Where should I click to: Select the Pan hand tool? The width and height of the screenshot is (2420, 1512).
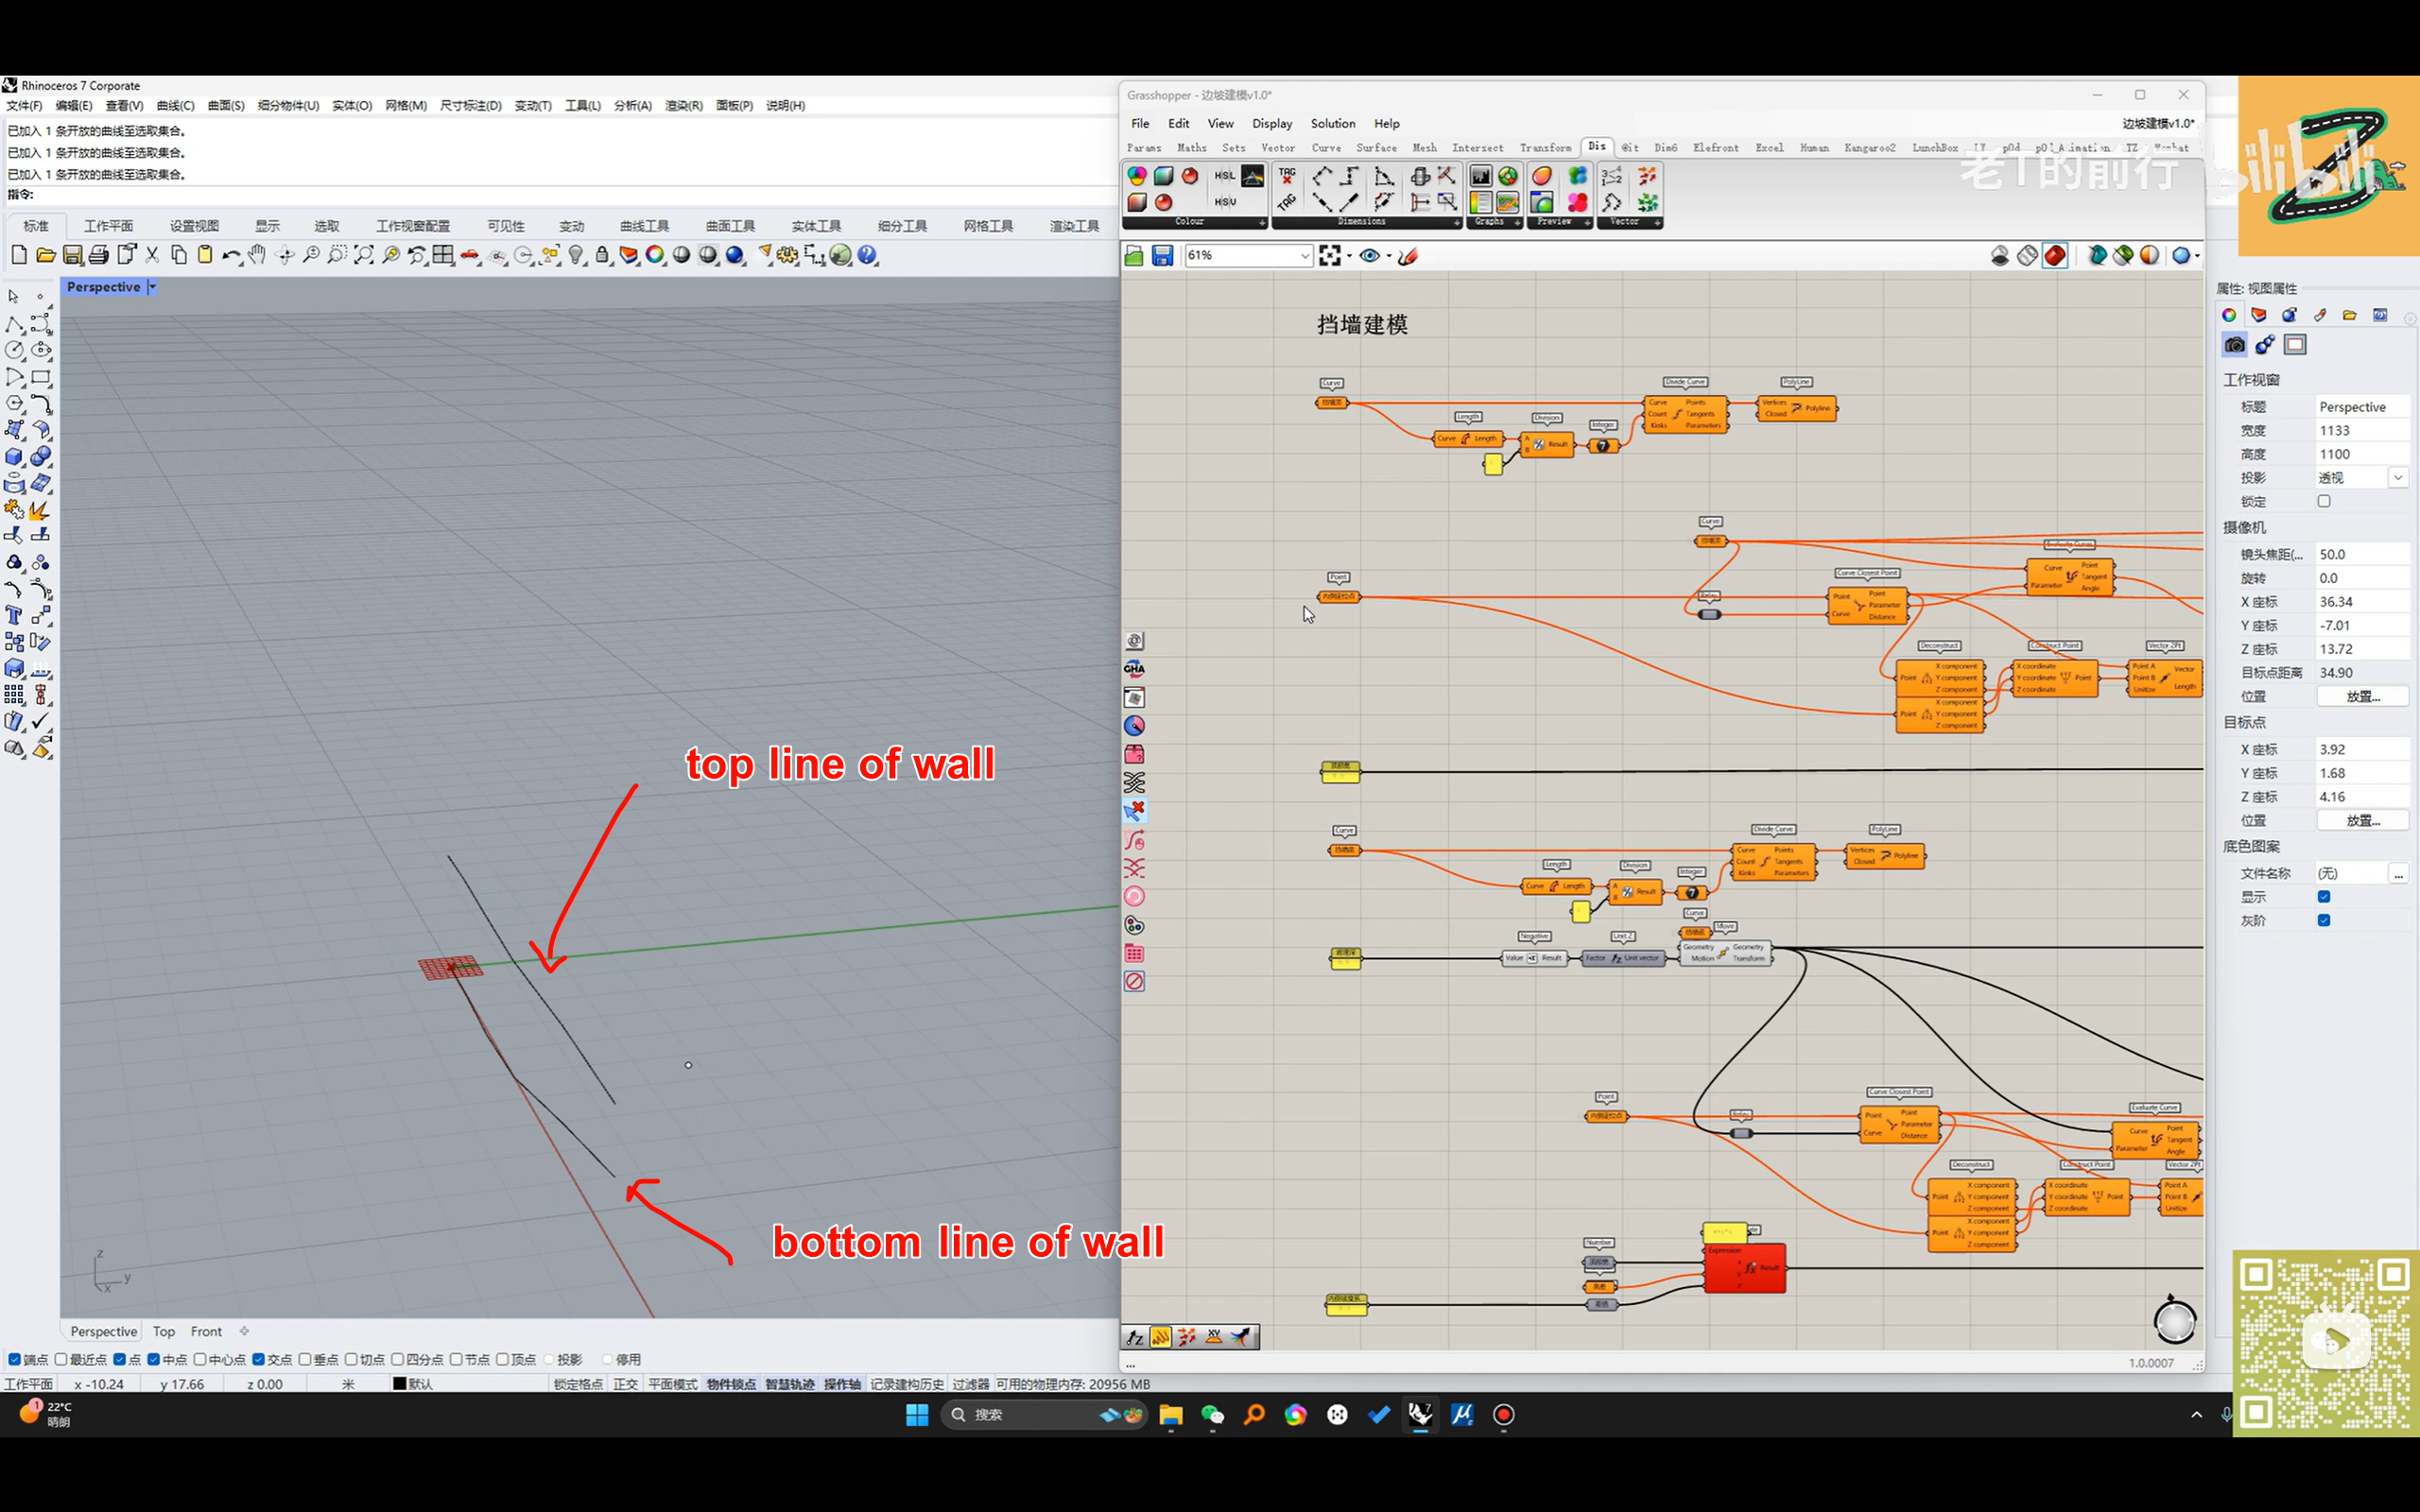[257, 255]
